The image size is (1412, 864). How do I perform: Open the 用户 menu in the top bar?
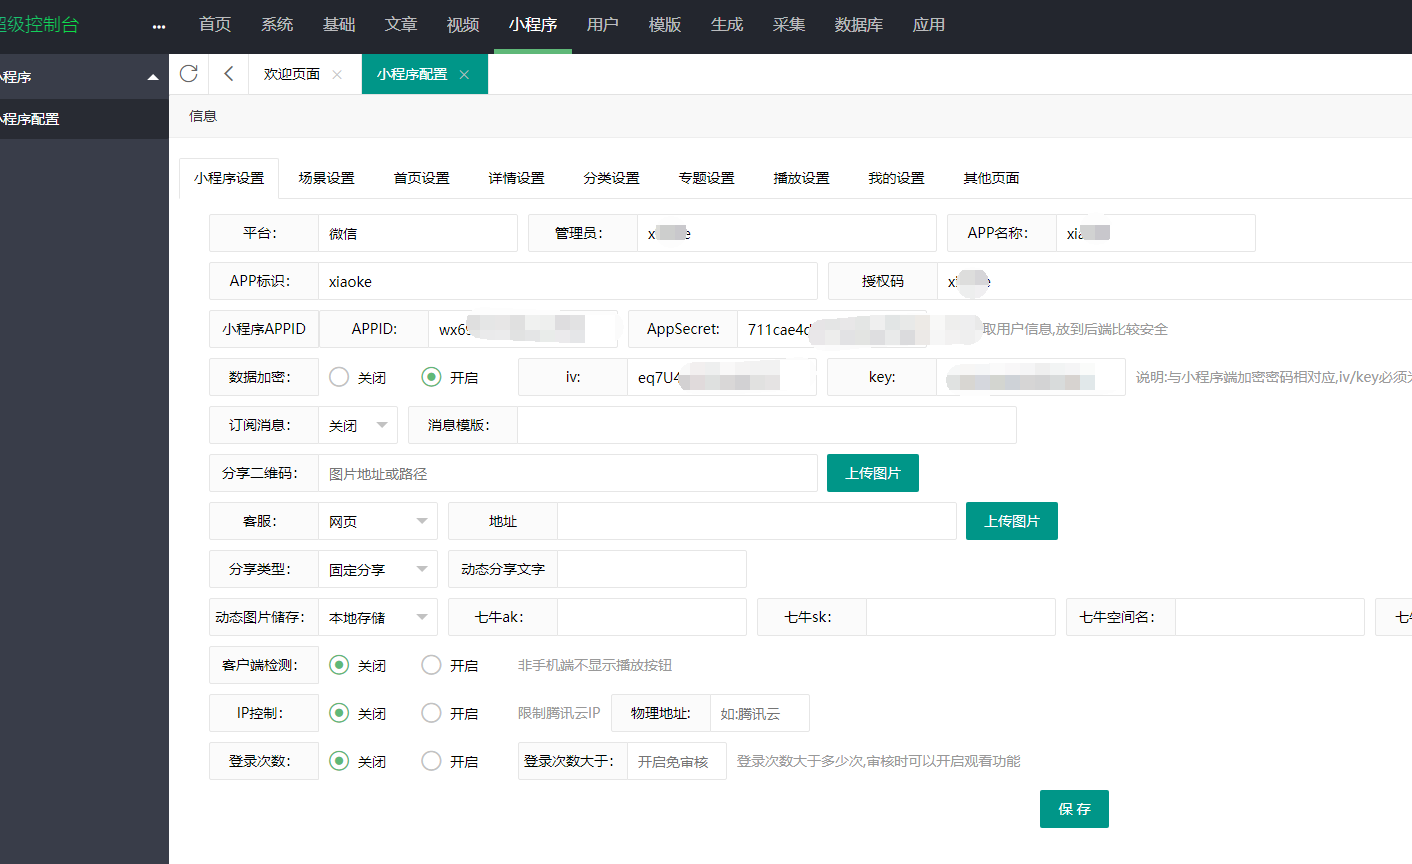603,25
